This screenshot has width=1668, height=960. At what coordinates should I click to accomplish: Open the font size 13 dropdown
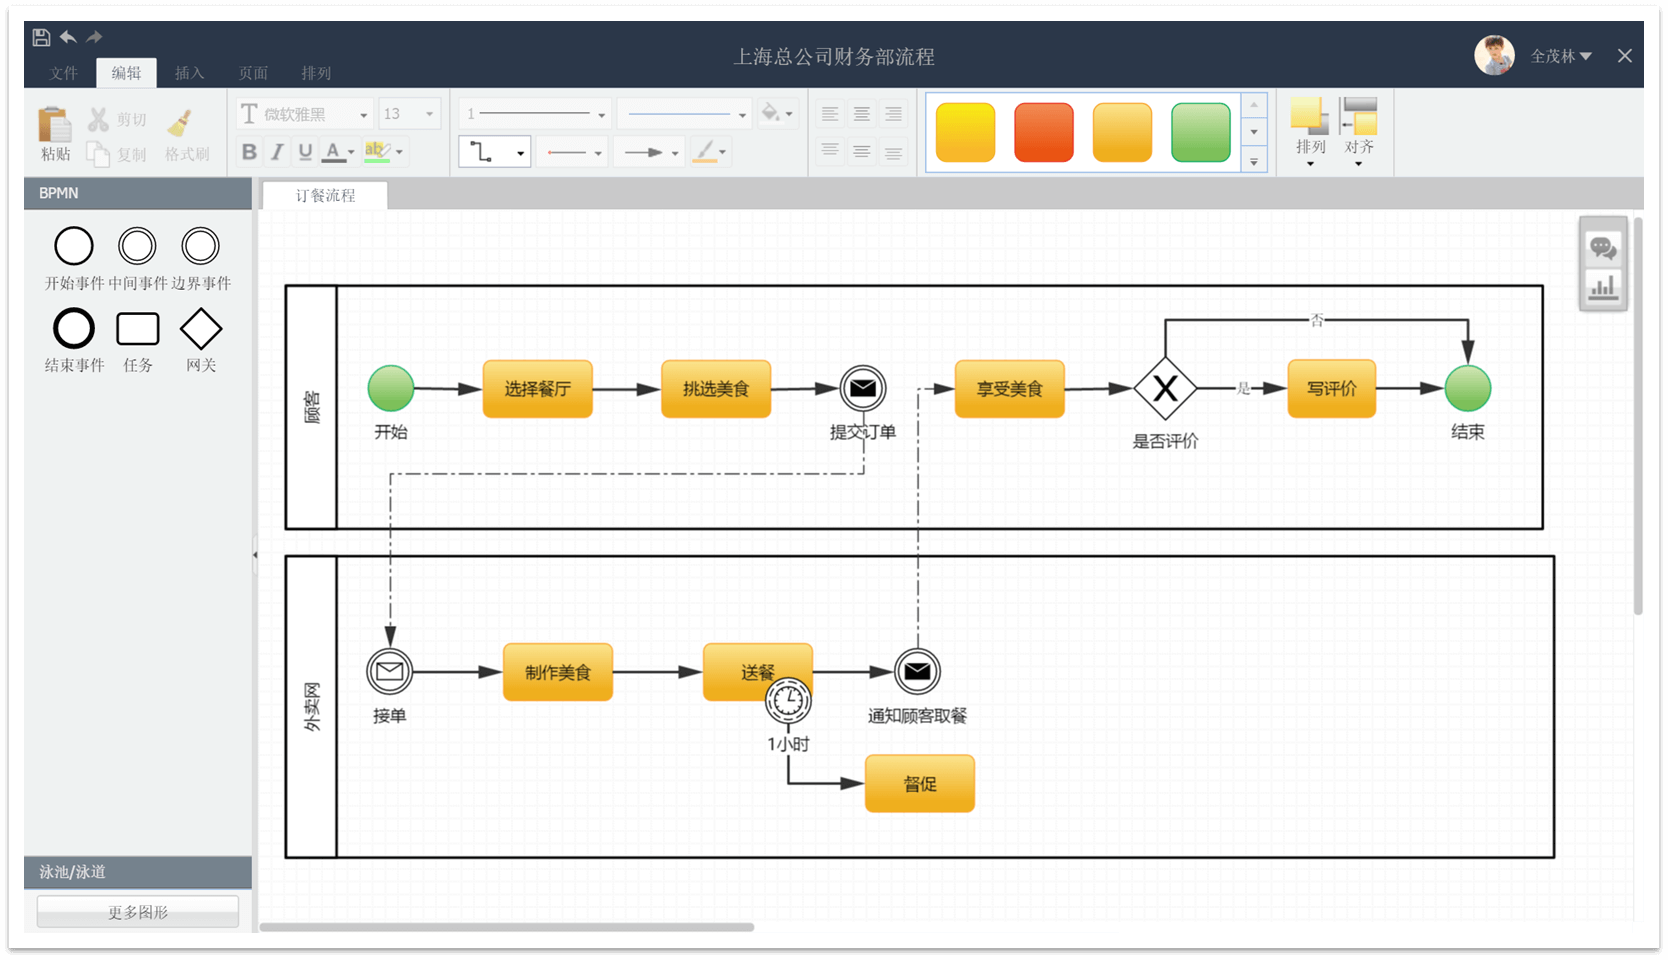point(430,113)
